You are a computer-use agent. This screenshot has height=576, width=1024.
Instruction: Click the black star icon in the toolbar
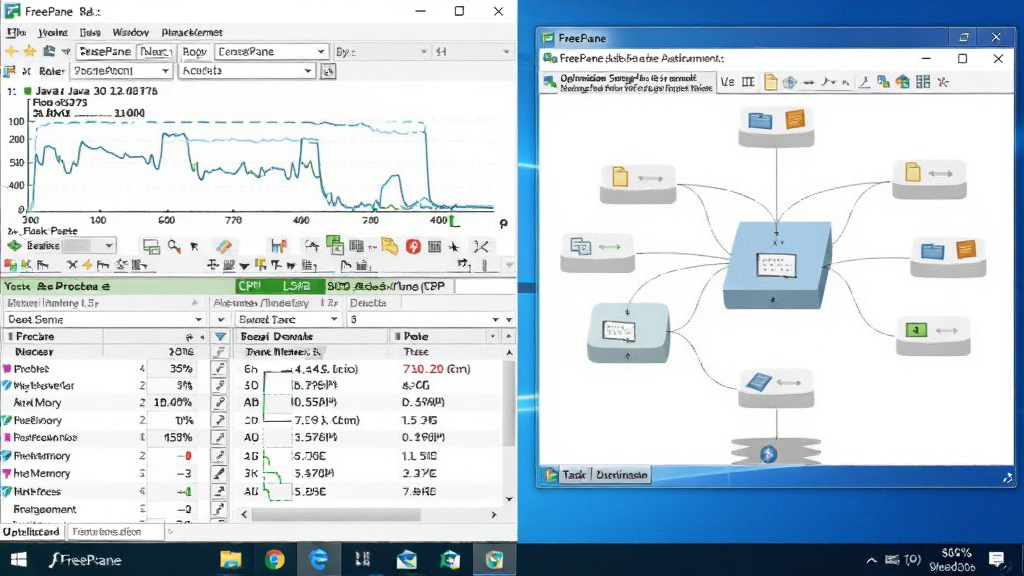(454, 247)
